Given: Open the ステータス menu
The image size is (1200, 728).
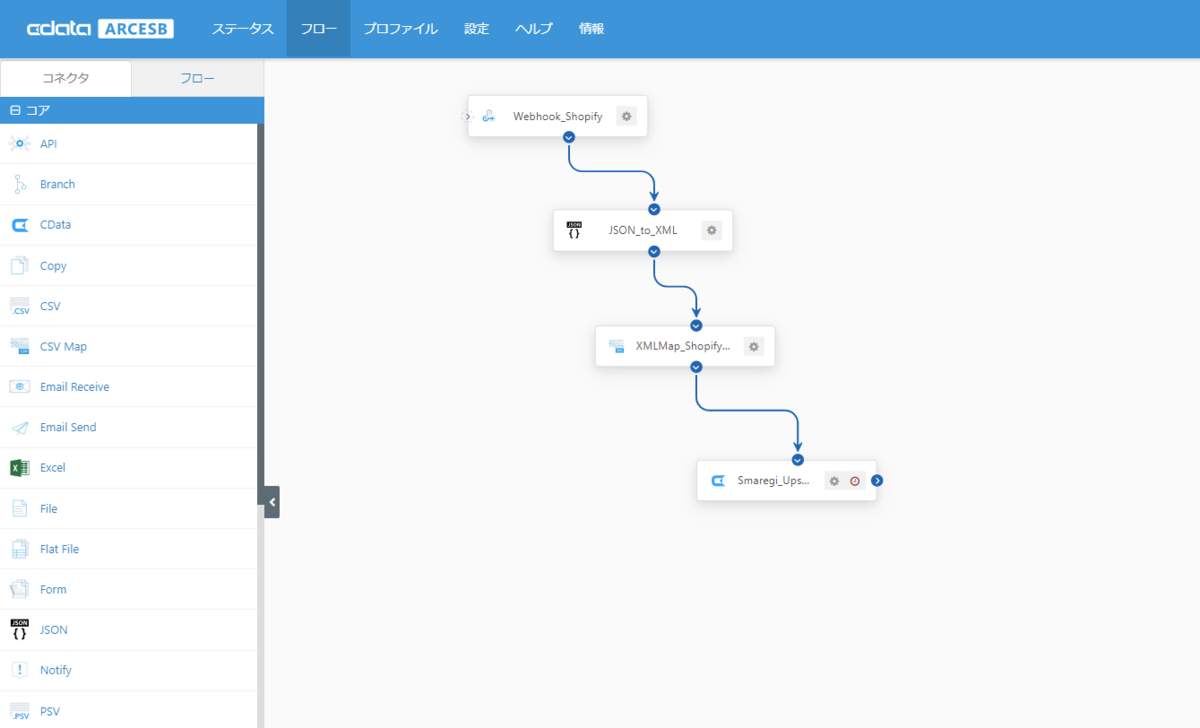Looking at the screenshot, I should 242,28.
